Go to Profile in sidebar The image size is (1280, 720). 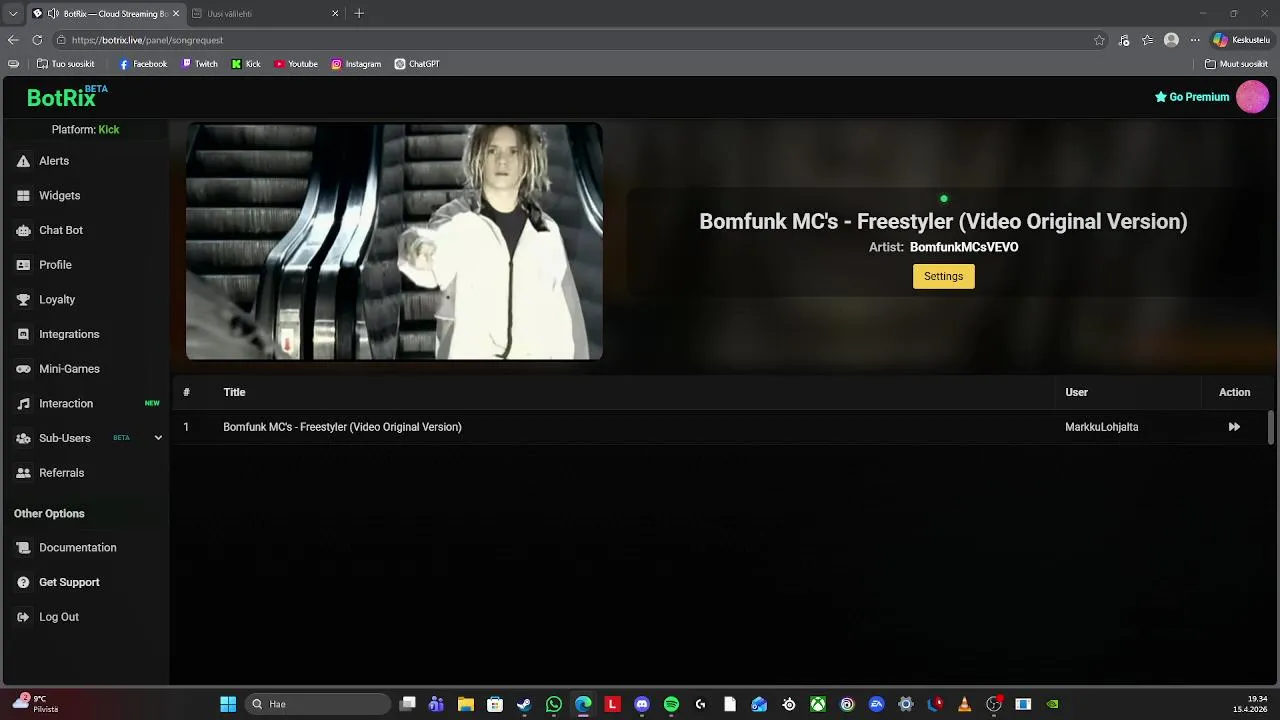click(55, 265)
